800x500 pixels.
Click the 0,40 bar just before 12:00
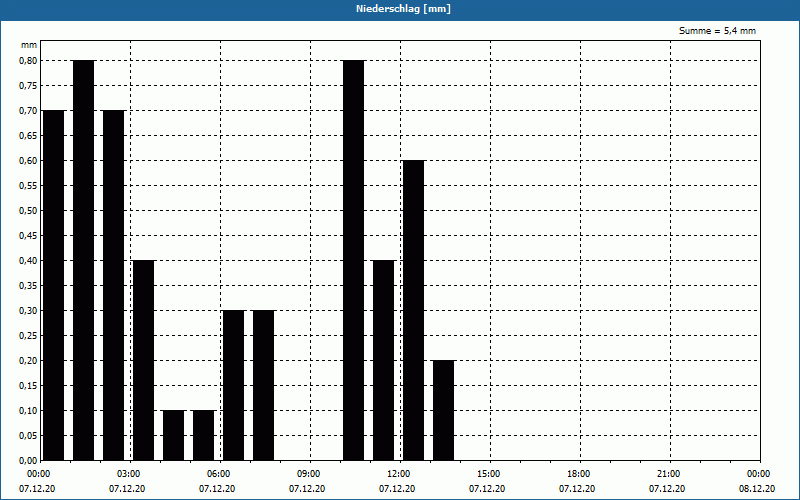click(384, 360)
